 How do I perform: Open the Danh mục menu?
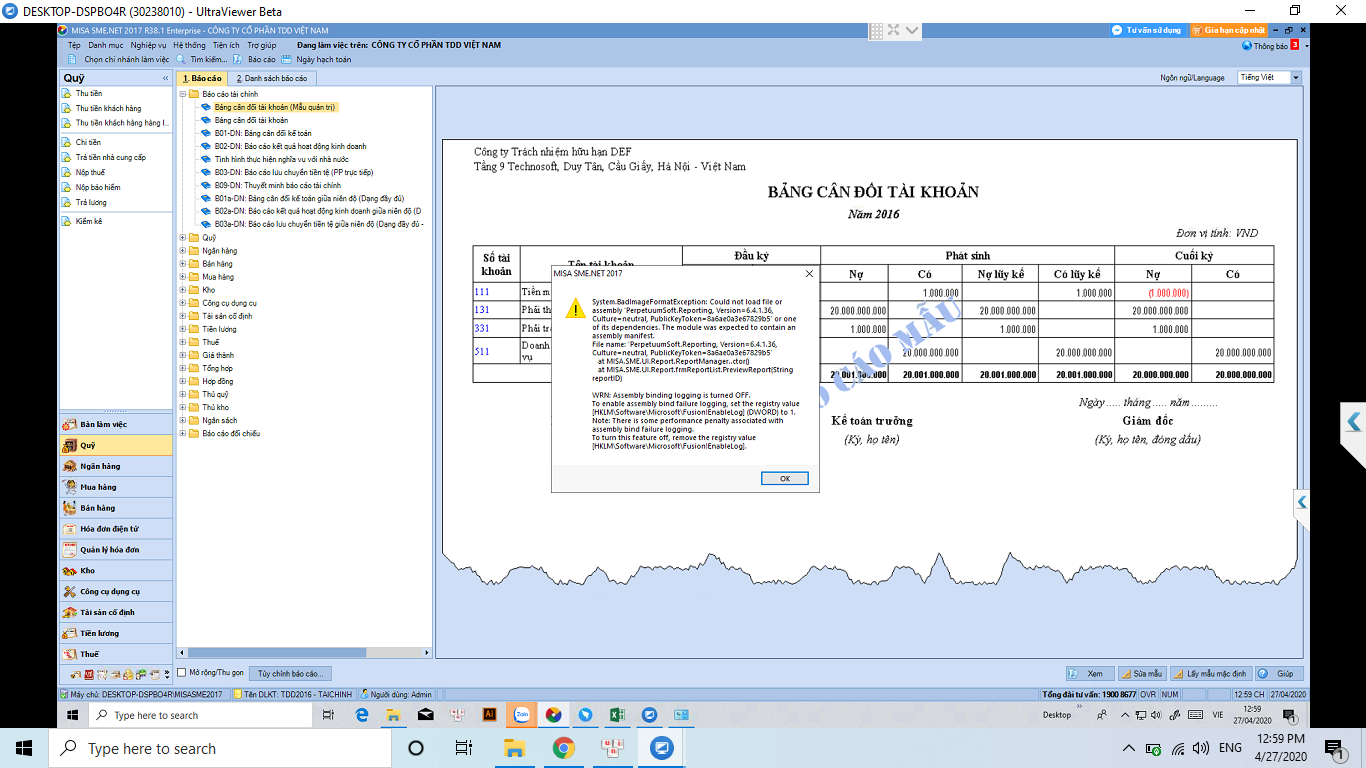(106, 45)
